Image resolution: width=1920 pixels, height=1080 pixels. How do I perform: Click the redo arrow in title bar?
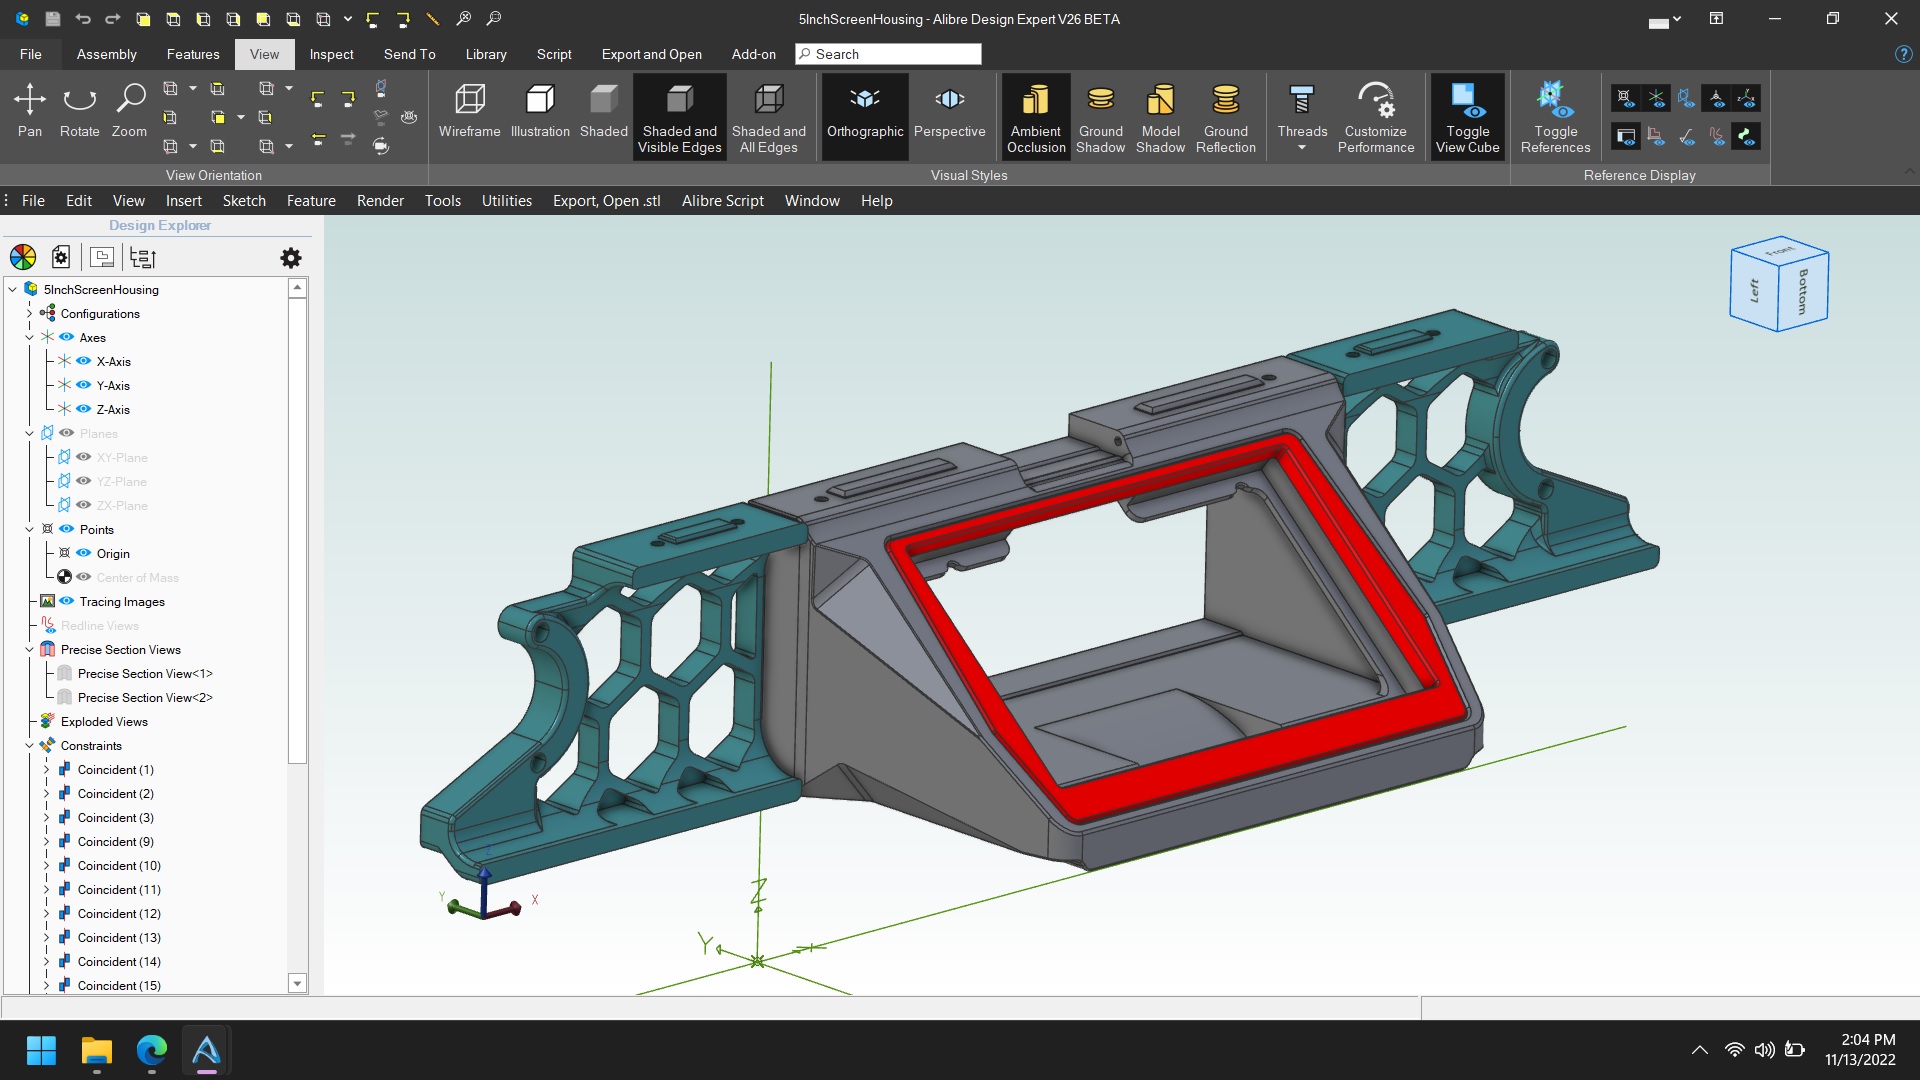click(x=113, y=19)
